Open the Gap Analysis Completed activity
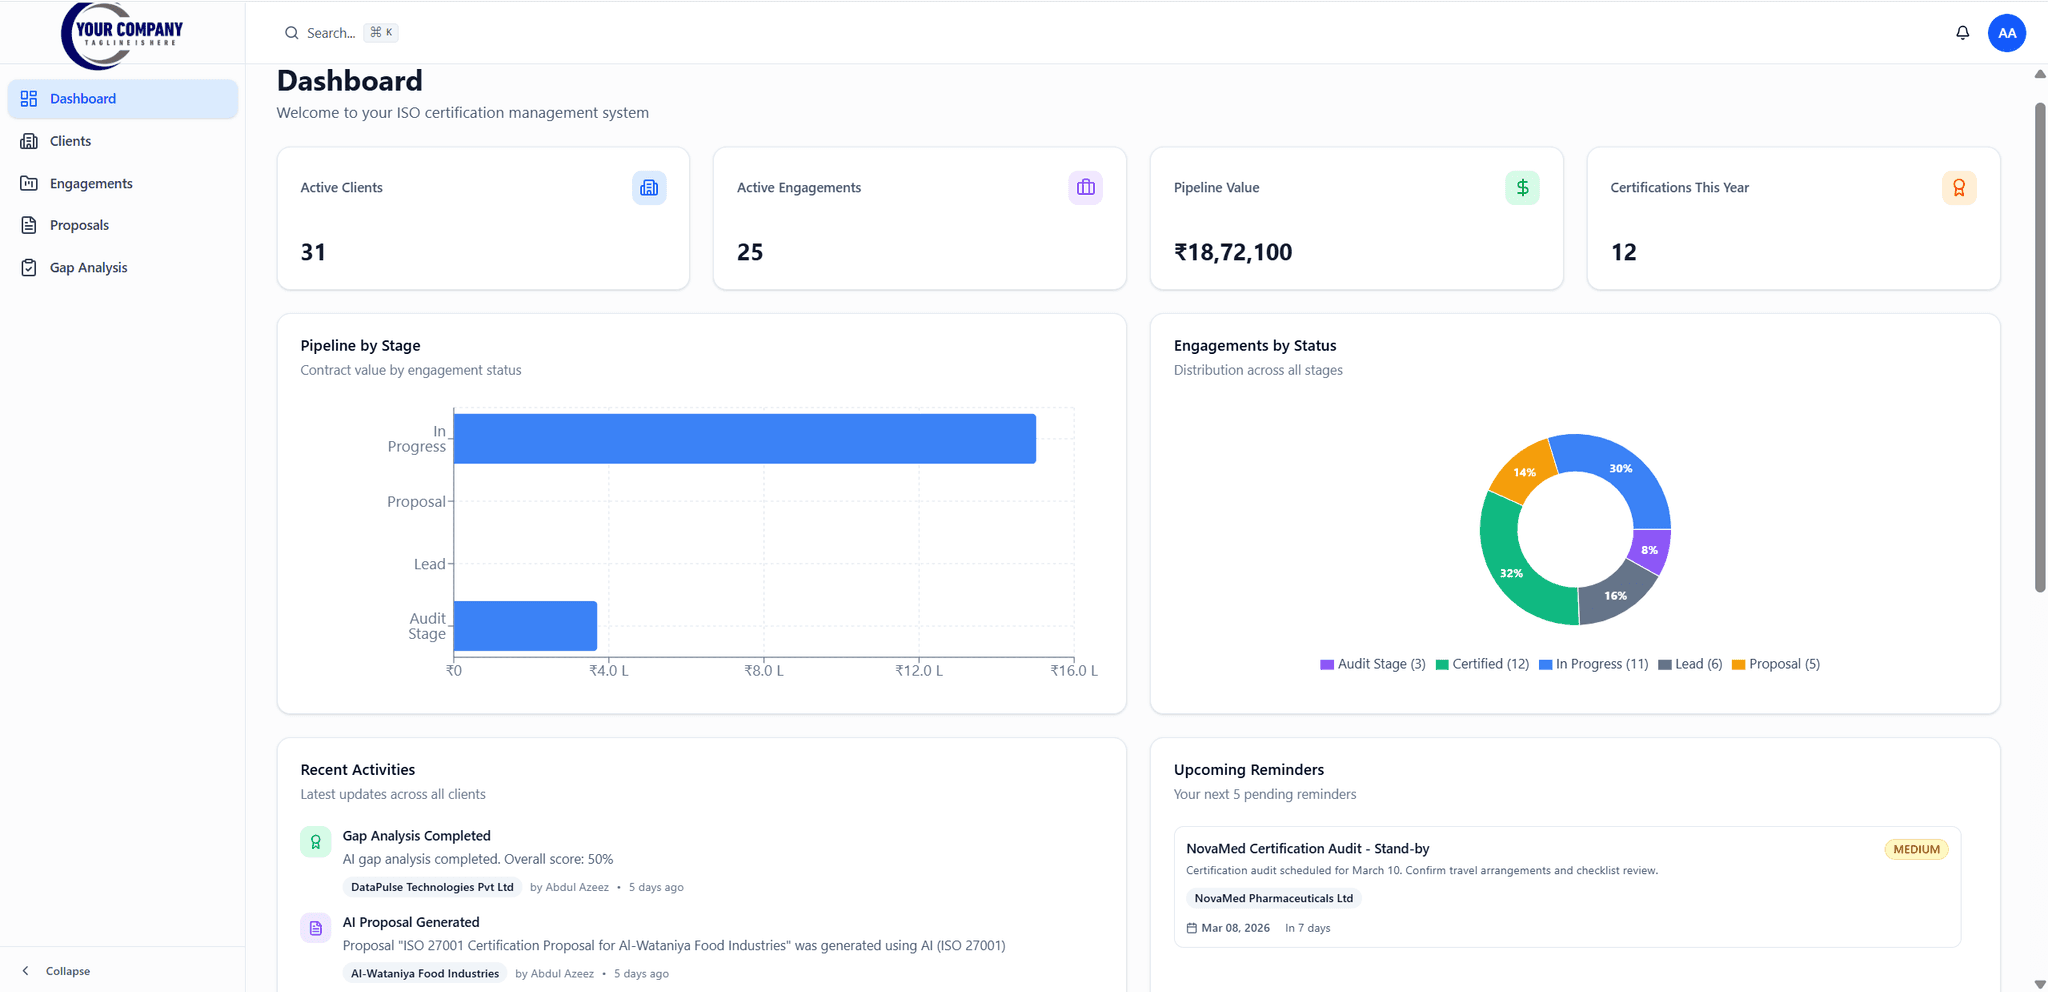Viewport: 2048px width, 992px height. coord(416,836)
